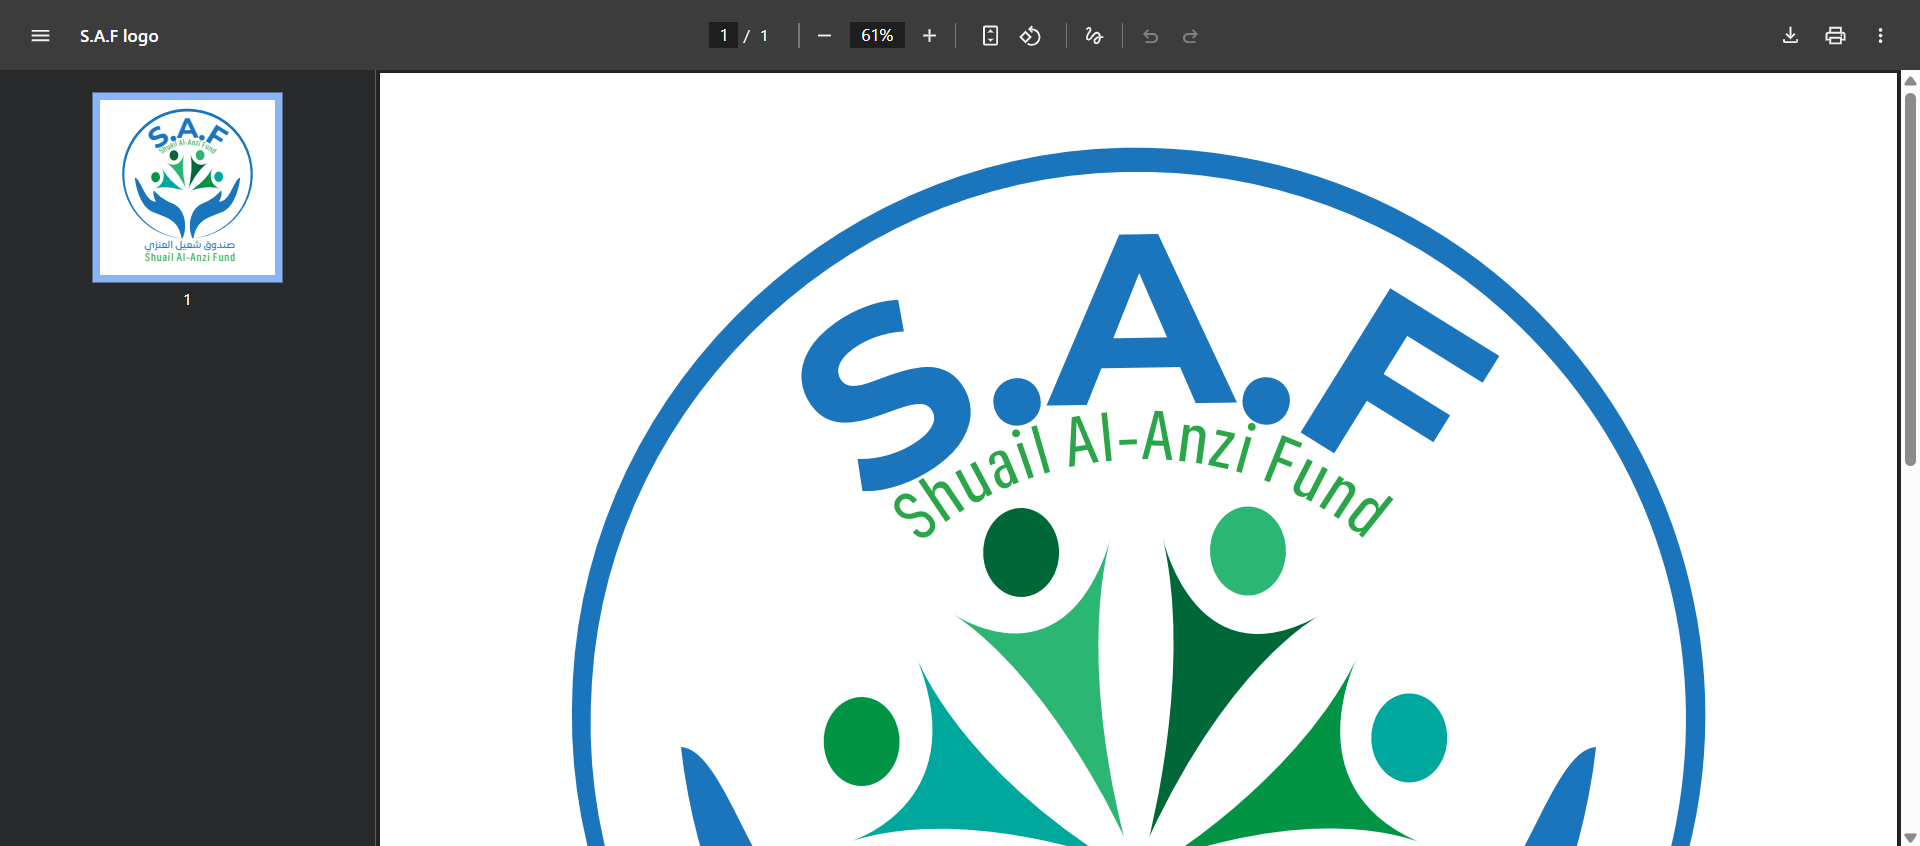Rotate the document counterclockwise
The width and height of the screenshot is (1920, 846).
coord(1030,36)
